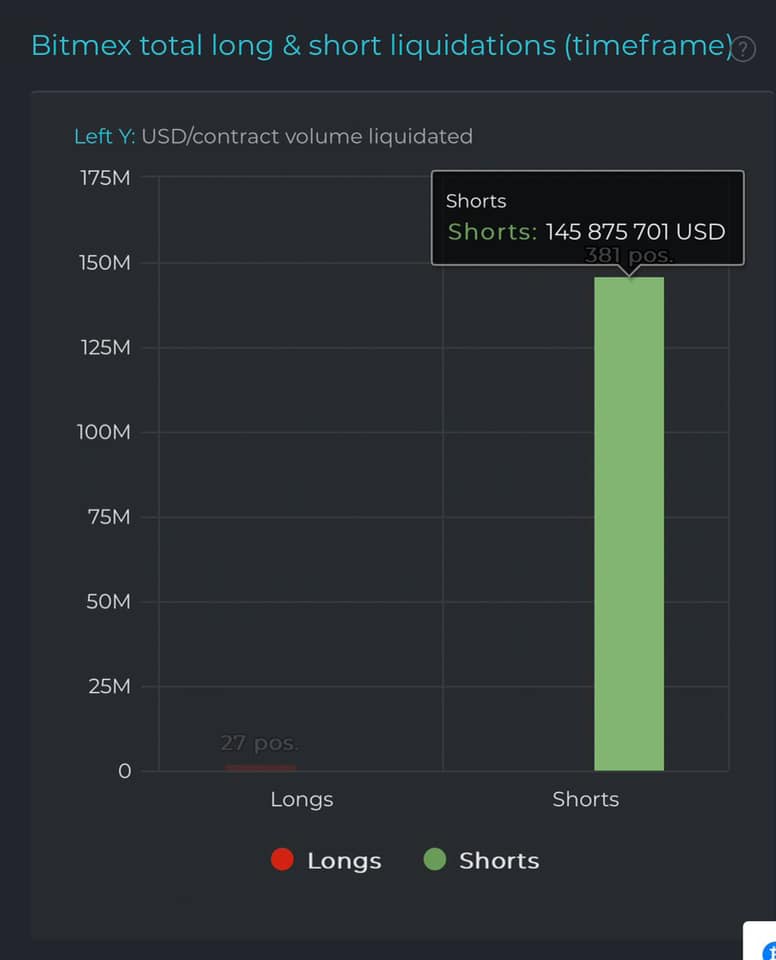The height and width of the screenshot is (960, 776).
Task: Click the 27 pos. label
Action: tap(260, 743)
